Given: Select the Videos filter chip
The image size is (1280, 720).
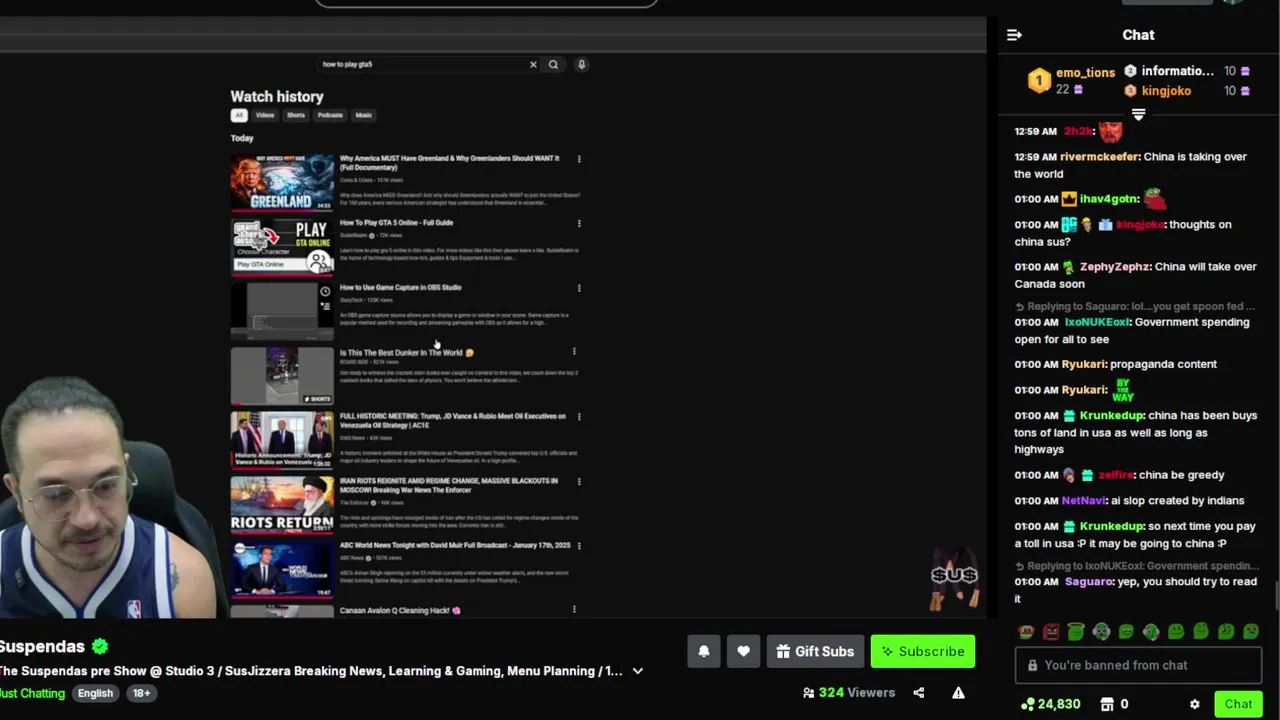Looking at the screenshot, I should click(x=264, y=115).
